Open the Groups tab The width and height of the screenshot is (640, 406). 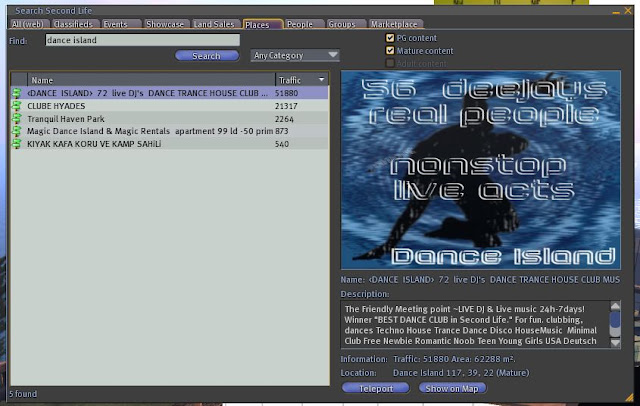[345, 24]
